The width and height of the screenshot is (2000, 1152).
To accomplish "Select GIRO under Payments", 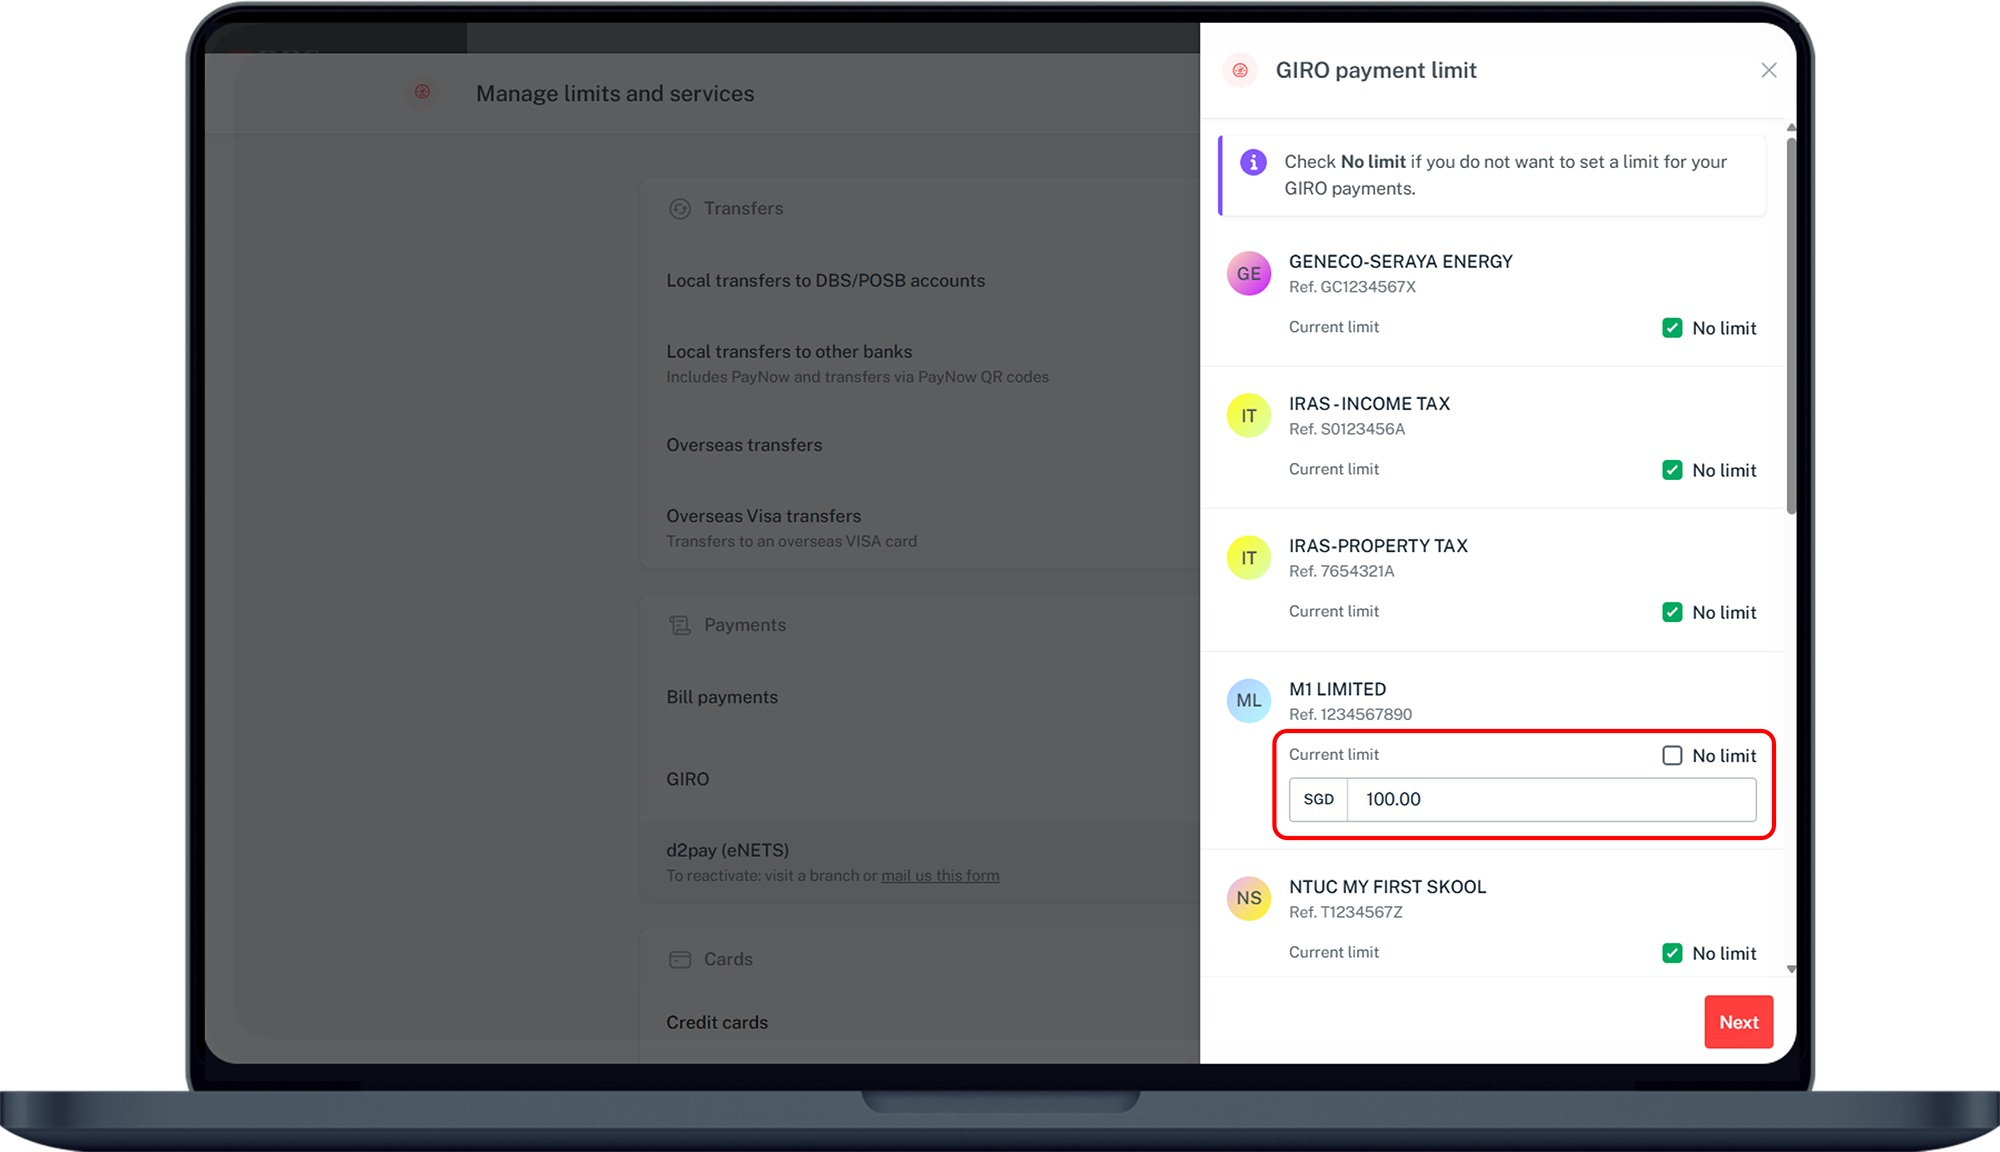I will (688, 779).
